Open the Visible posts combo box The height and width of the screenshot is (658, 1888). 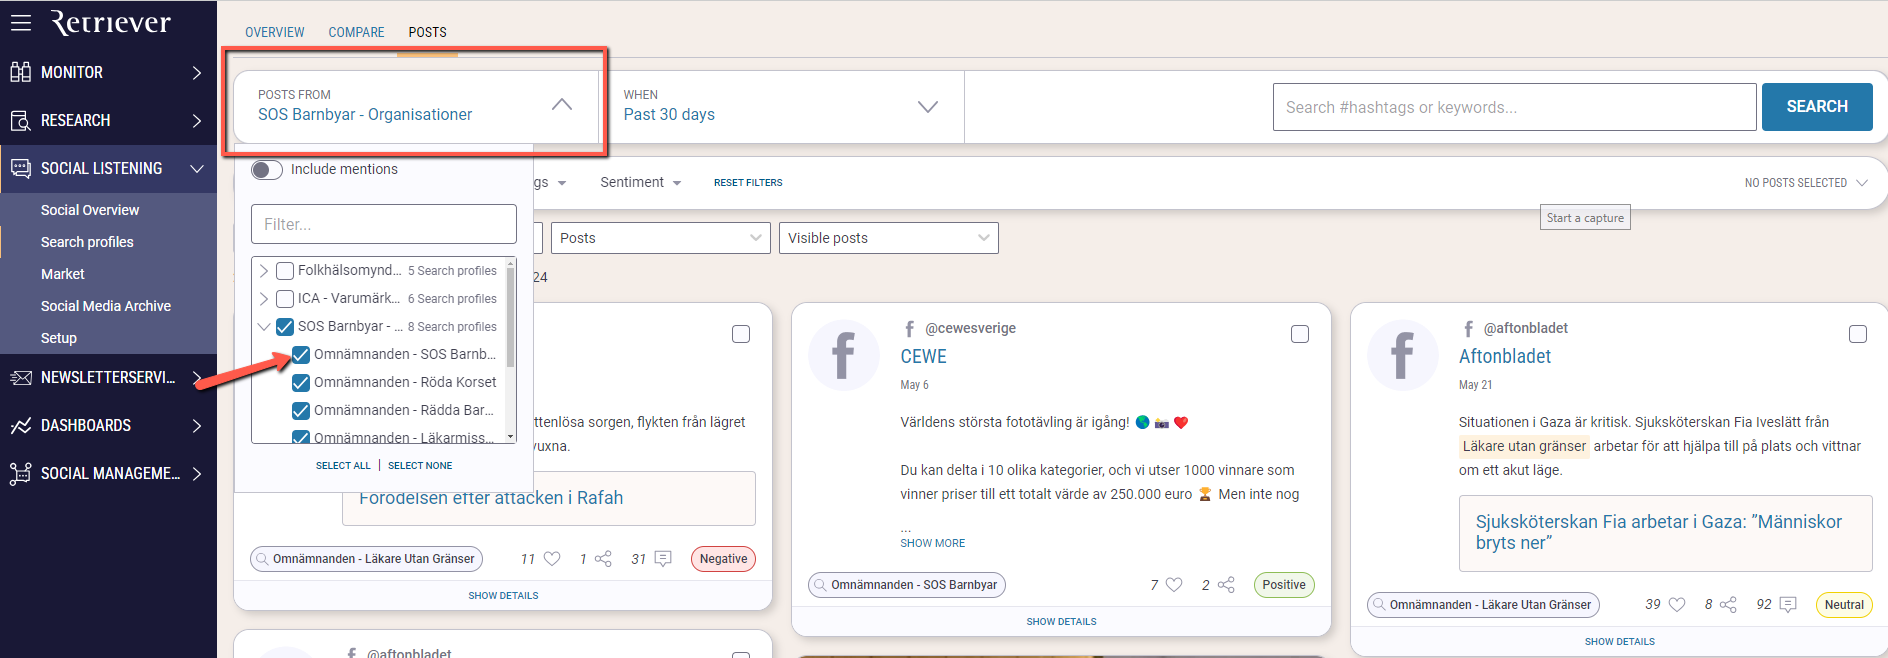889,238
